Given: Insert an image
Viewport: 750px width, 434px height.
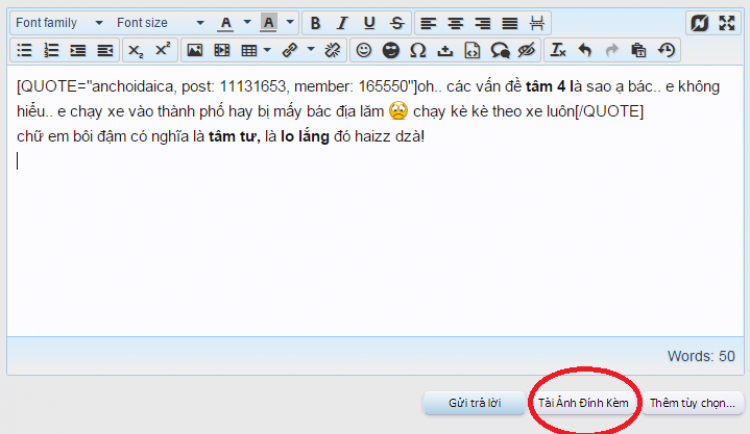Looking at the screenshot, I should (195, 50).
